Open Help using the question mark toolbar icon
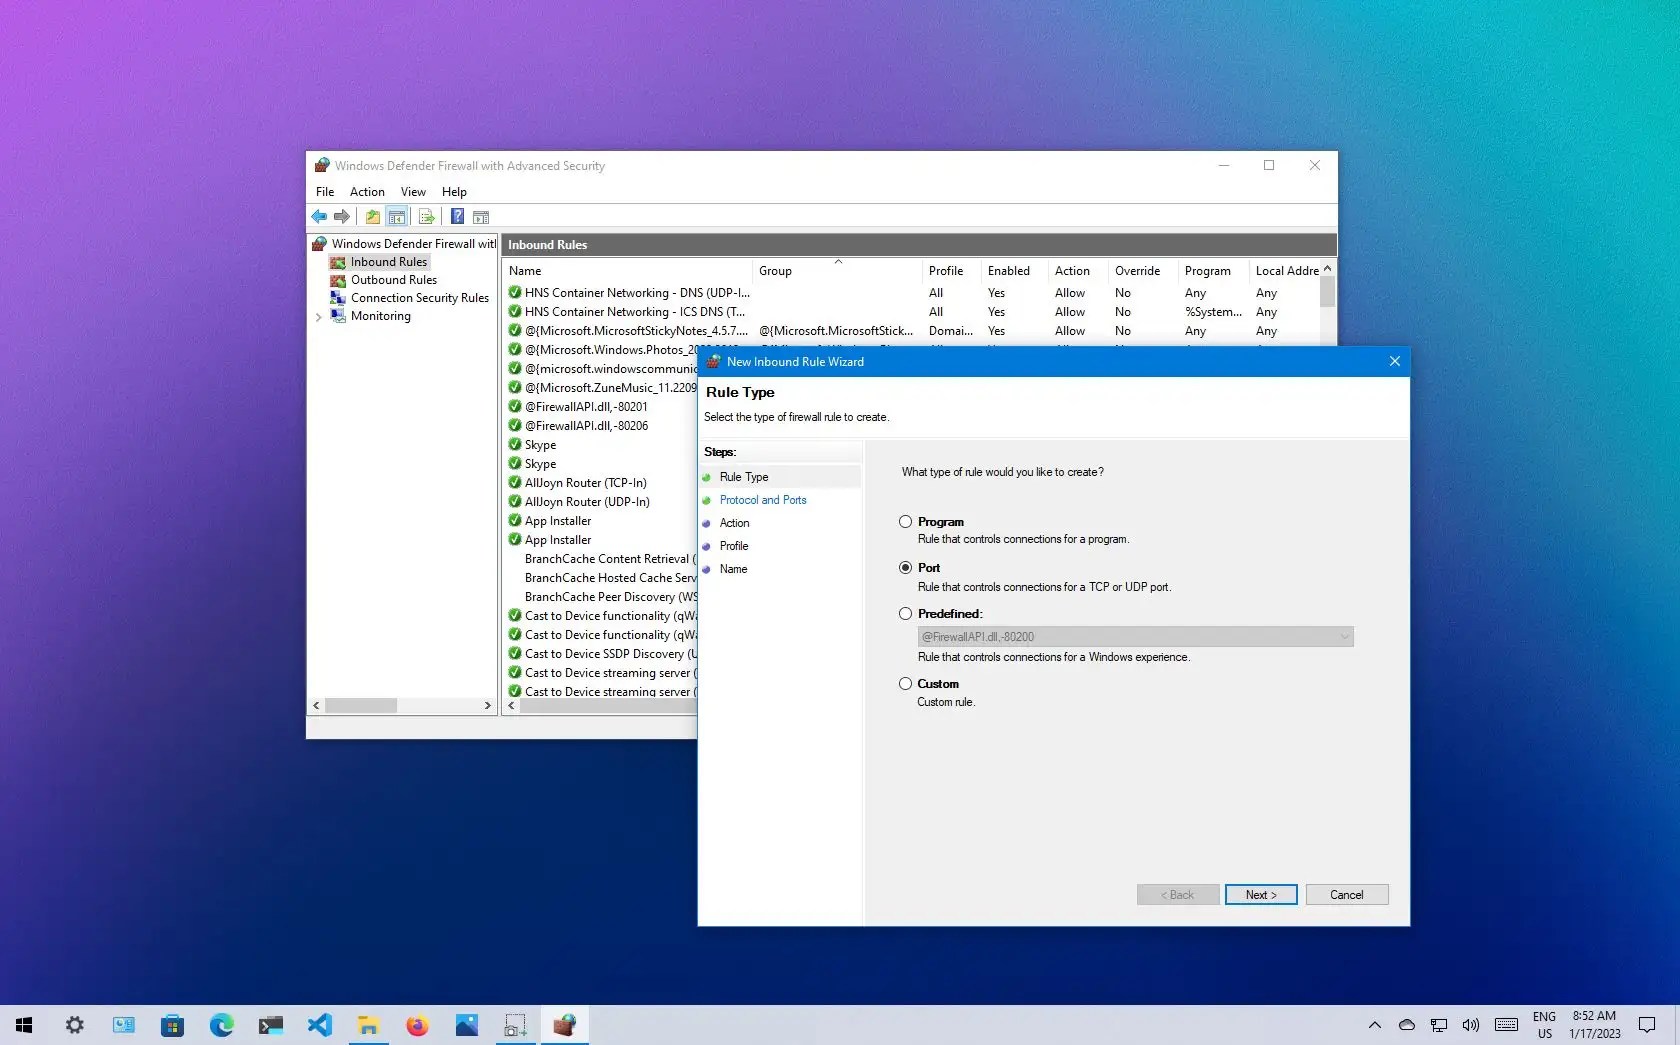The width and height of the screenshot is (1680, 1045). pos(457,217)
